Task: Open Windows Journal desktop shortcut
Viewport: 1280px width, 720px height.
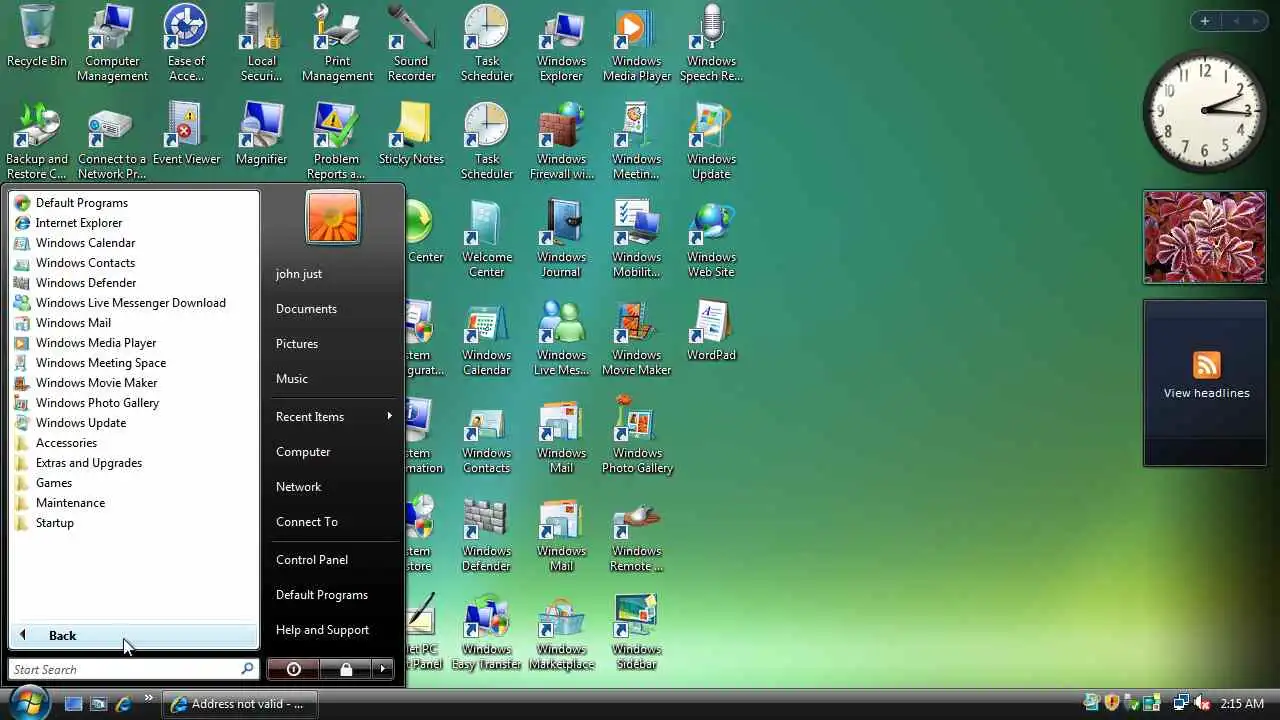Action: coord(561,239)
